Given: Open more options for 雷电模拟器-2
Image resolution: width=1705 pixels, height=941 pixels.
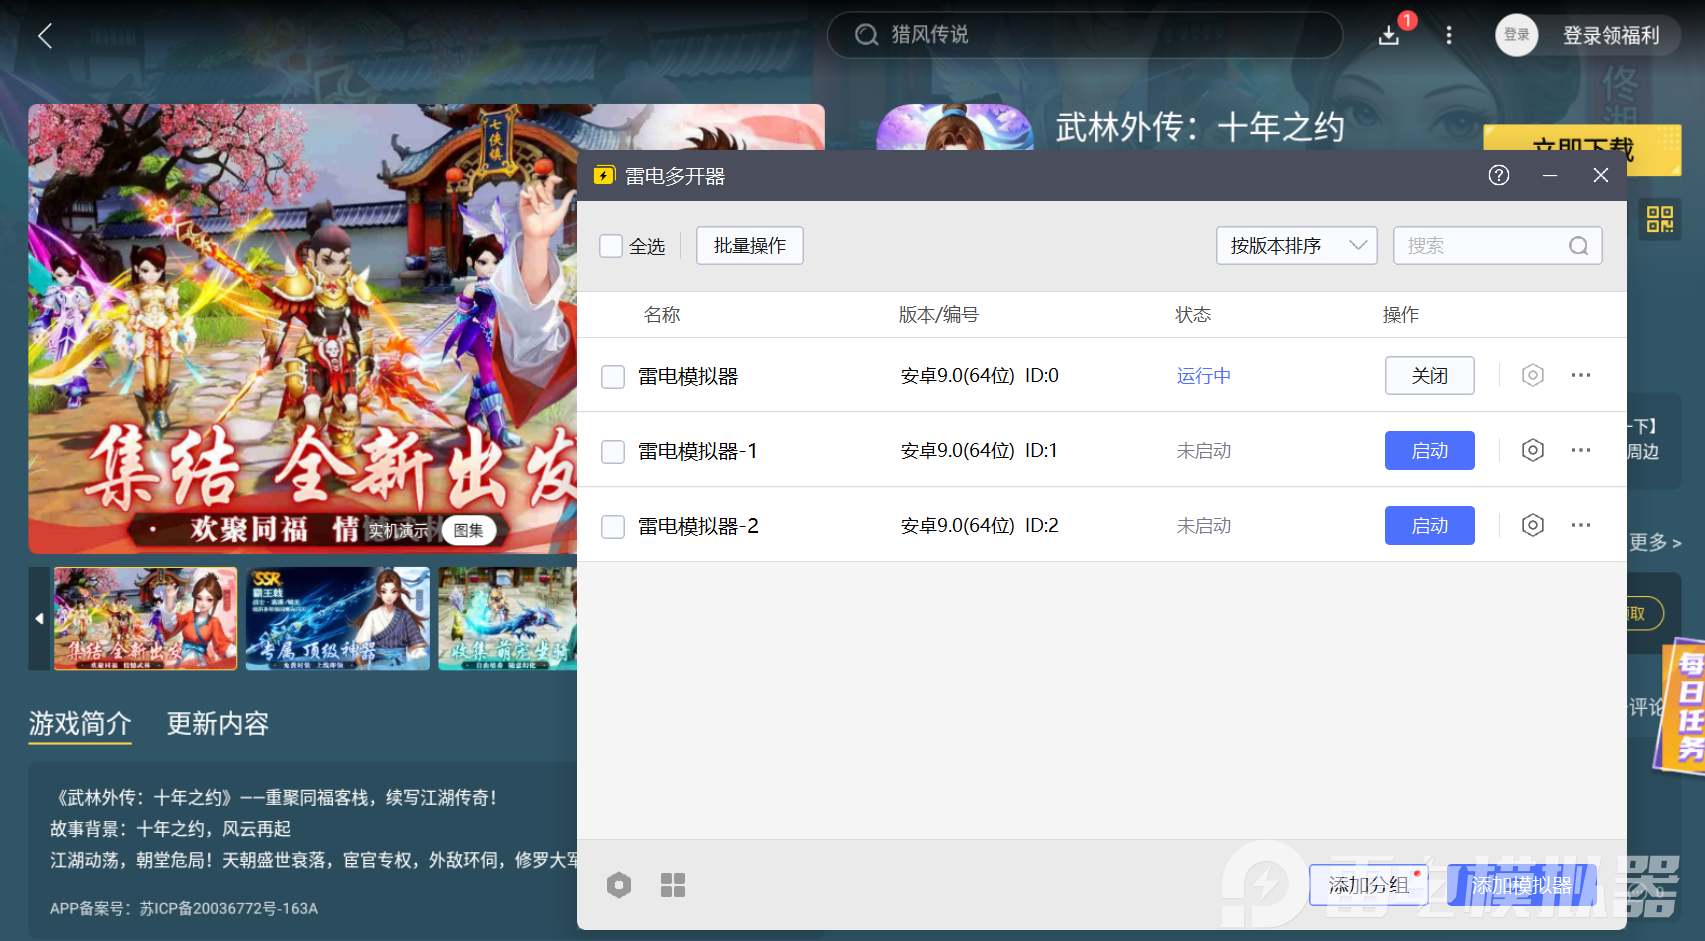Looking at the screenshot, I should tap(1581, 525).
